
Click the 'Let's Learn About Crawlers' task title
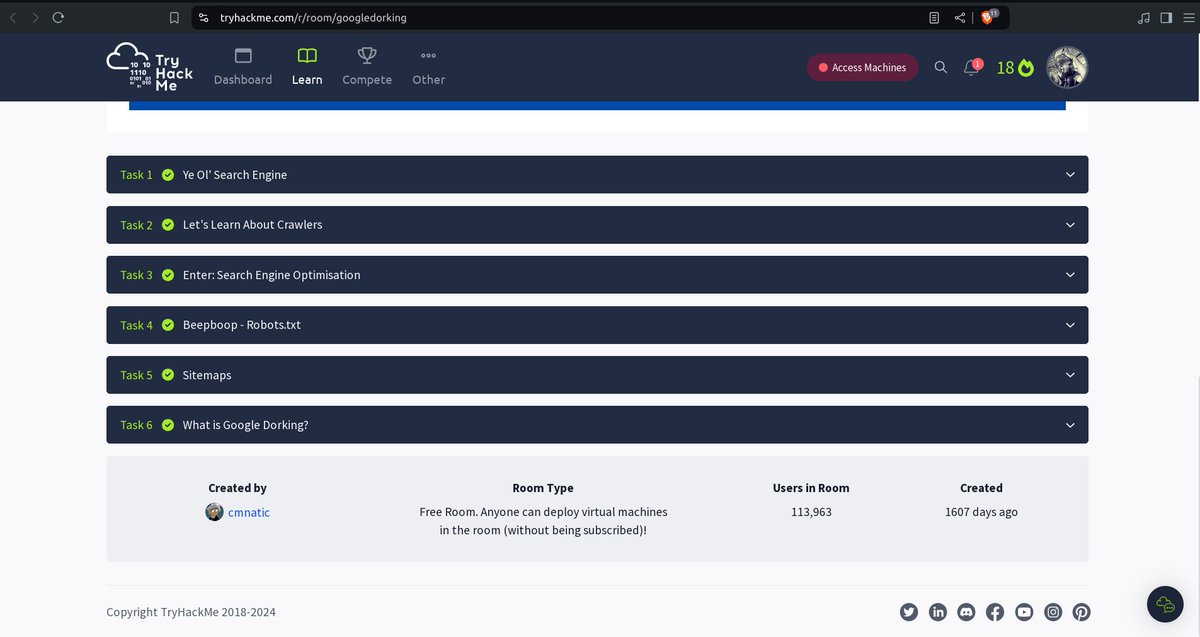click(x=253, y=225)
